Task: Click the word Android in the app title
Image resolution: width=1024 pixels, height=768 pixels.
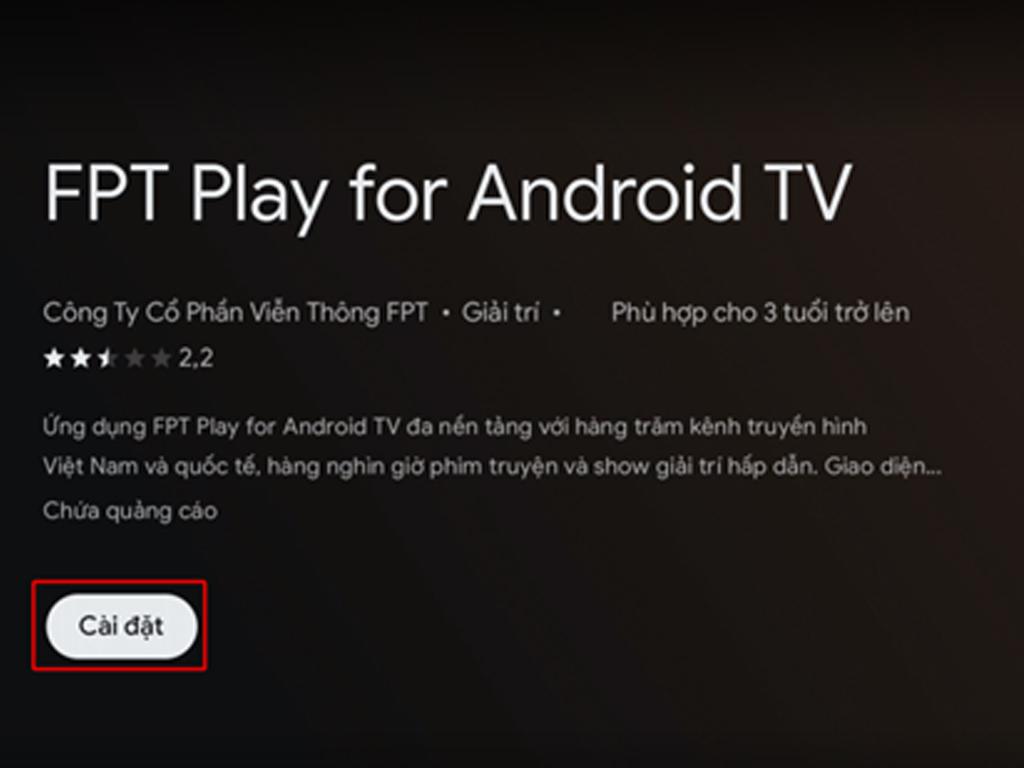Action: (x=605, y=193)
